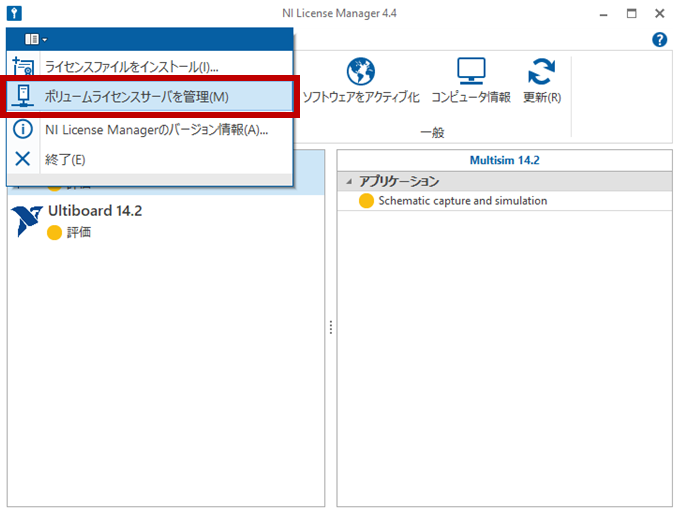Close the NI License Manager window
The height and width of the screenshot is (509, 678).
[659, 13]
